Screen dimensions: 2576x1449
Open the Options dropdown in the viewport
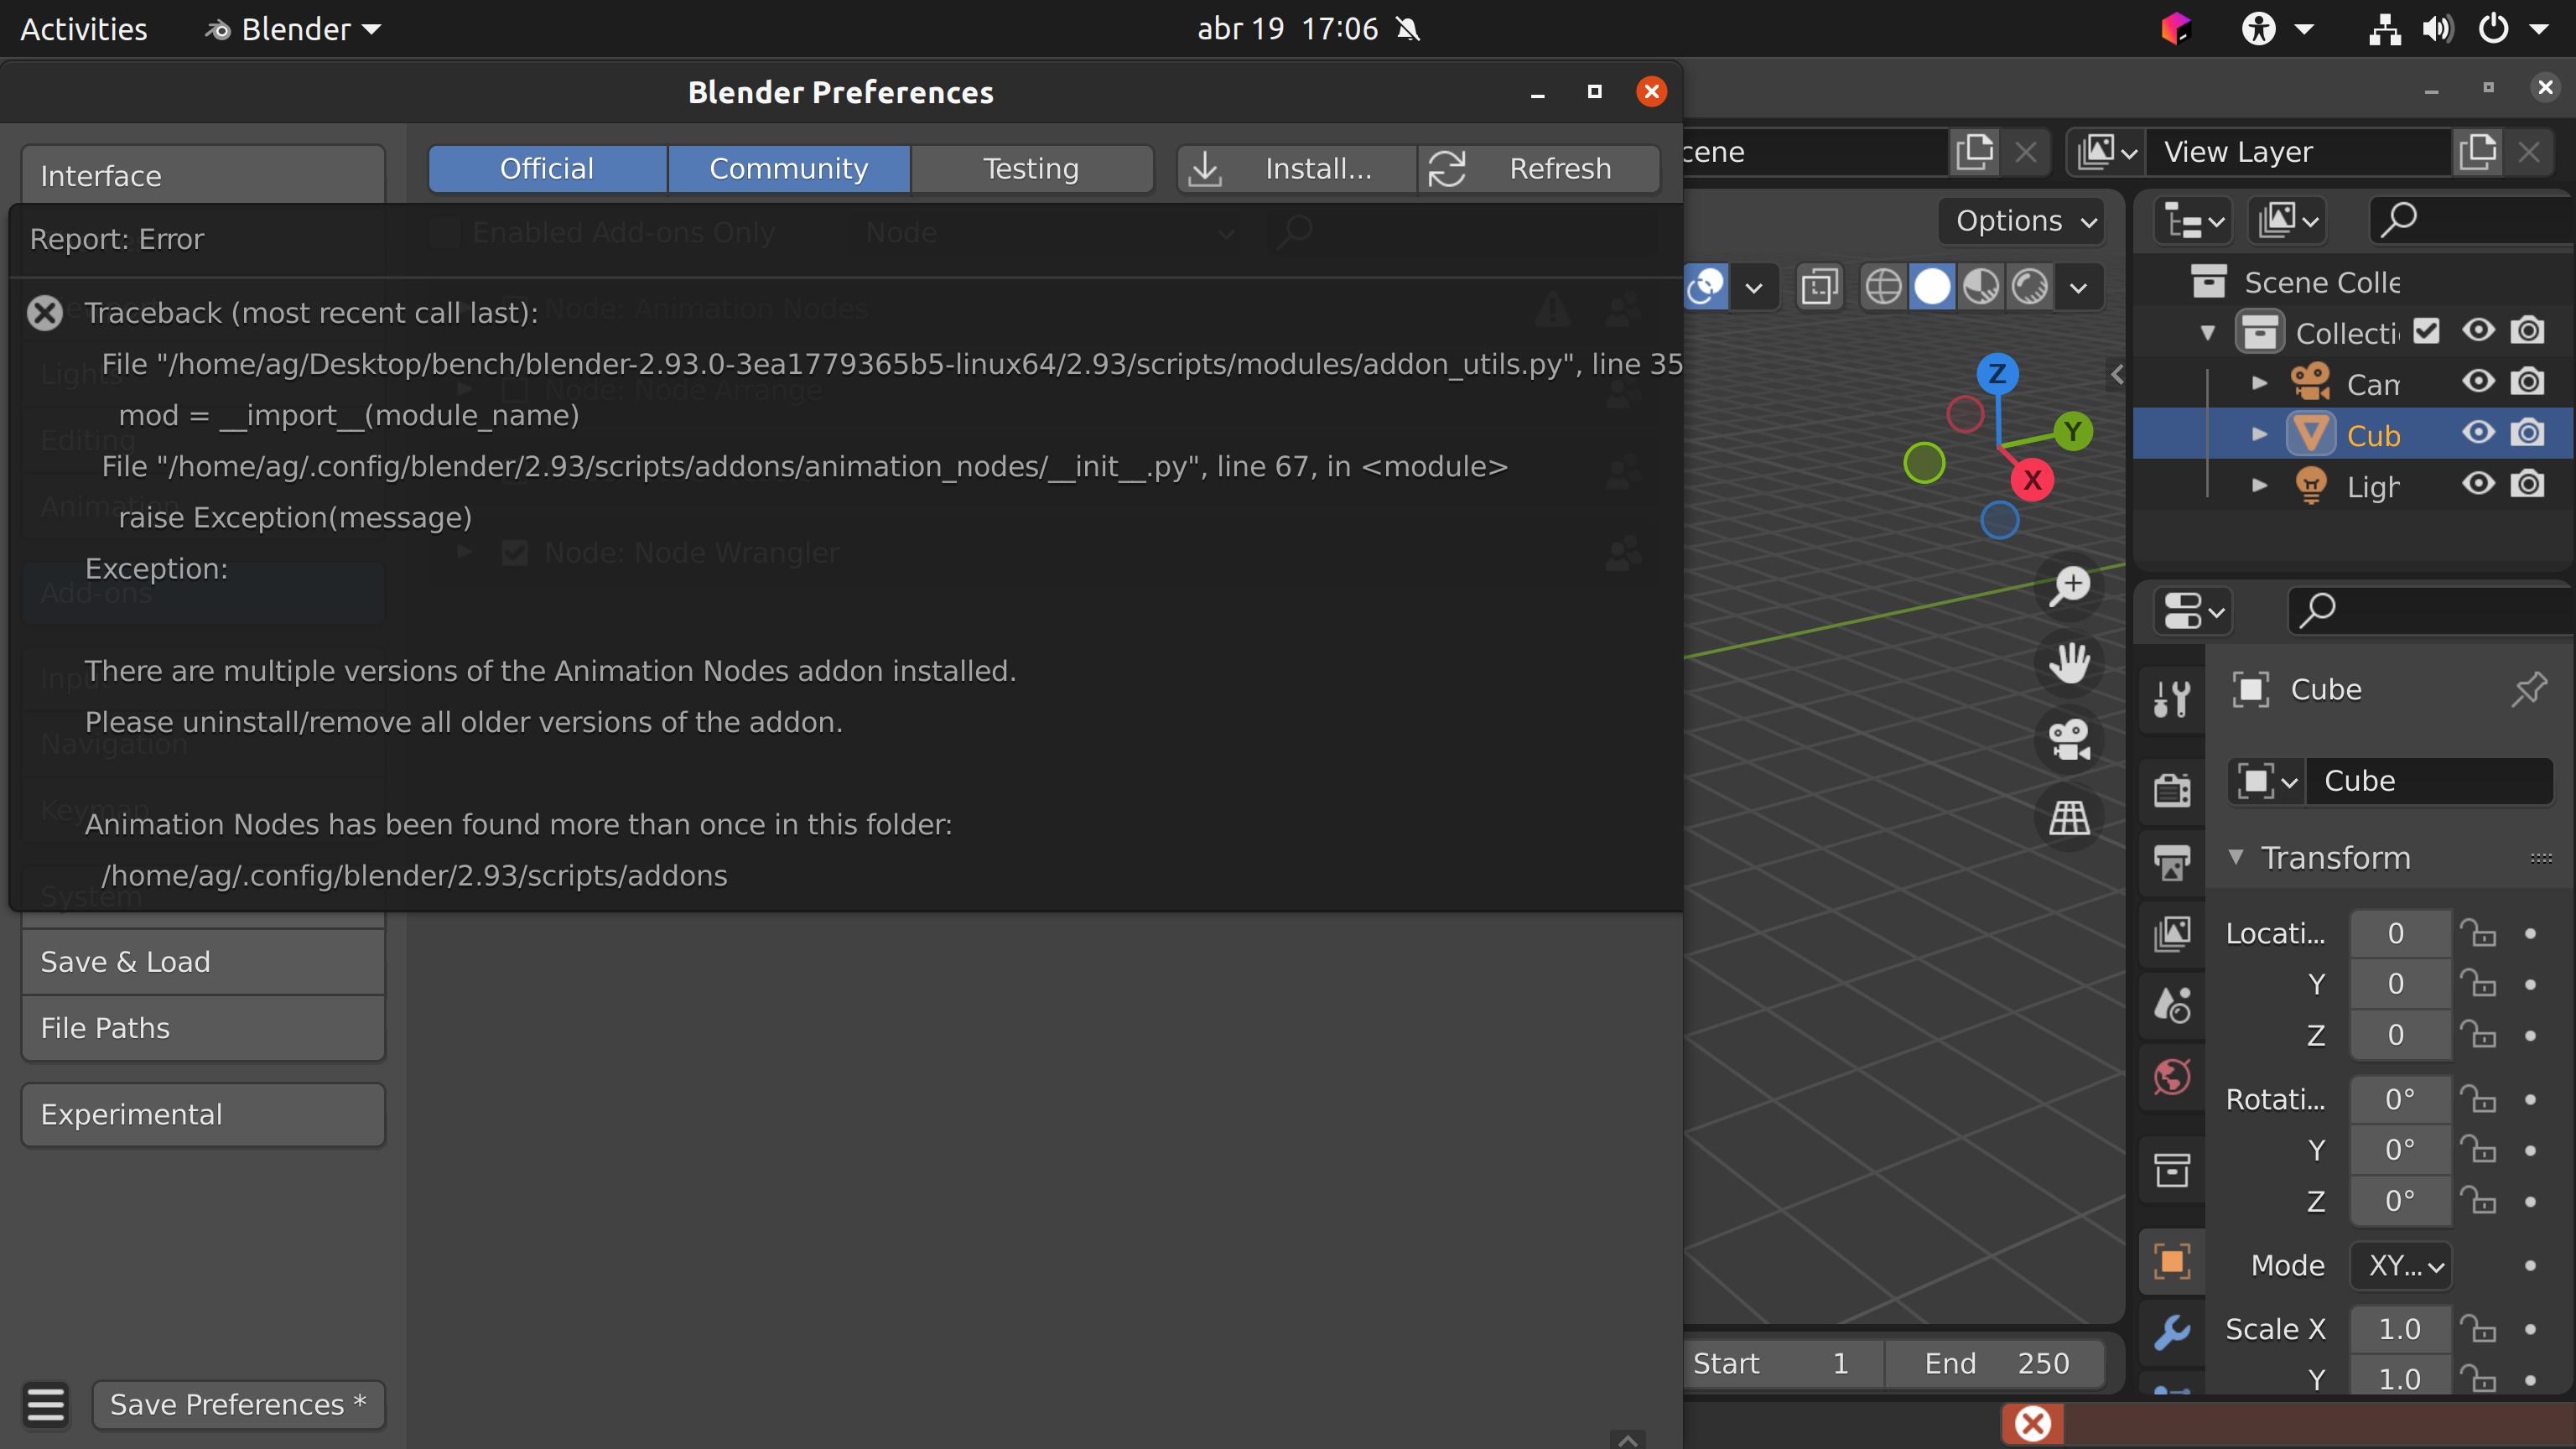pos(2021,221)
